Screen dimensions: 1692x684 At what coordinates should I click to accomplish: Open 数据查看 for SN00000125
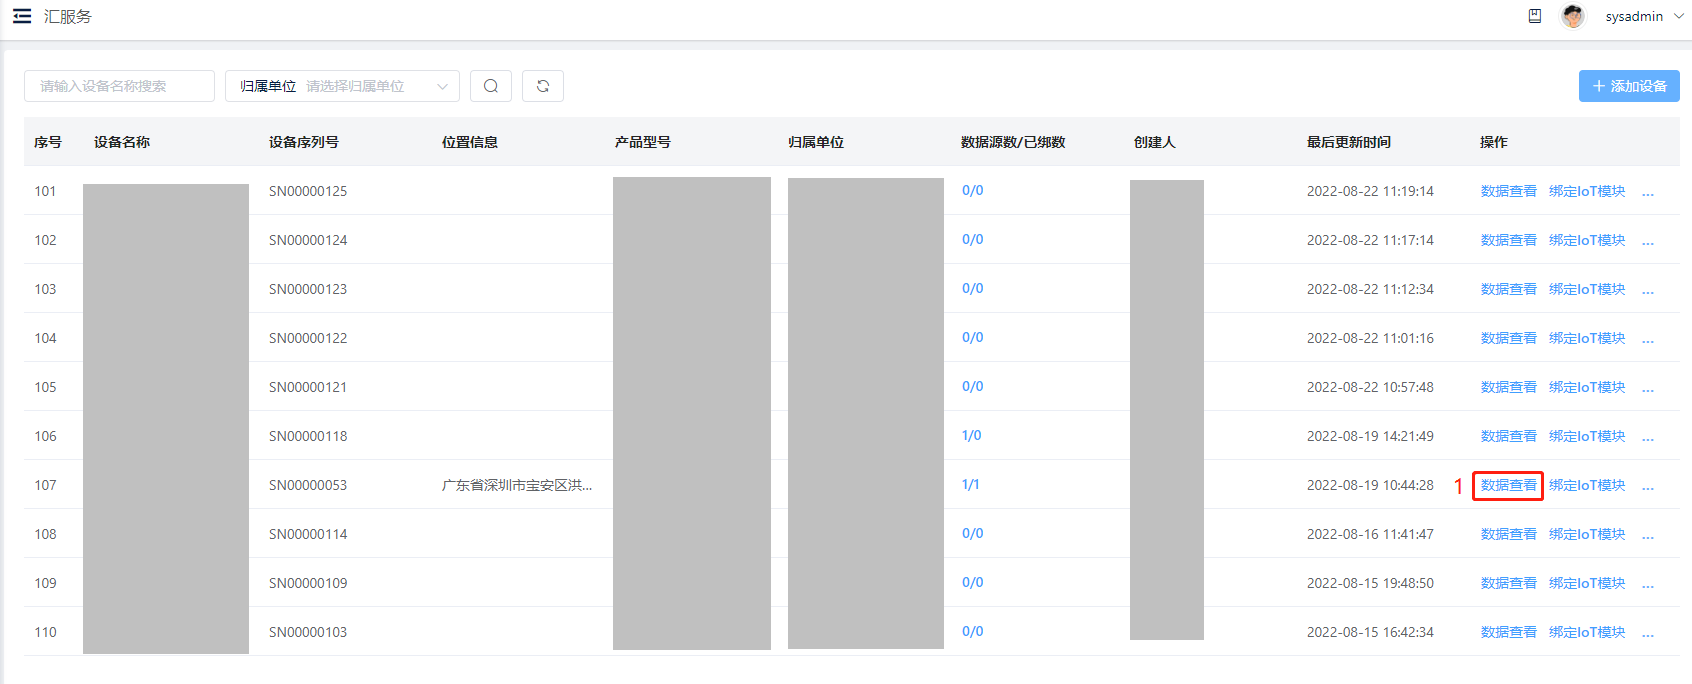point(1508,191)
